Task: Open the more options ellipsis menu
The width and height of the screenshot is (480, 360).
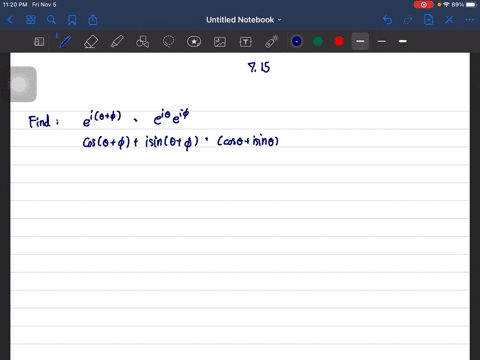Action: click(469, 20)
